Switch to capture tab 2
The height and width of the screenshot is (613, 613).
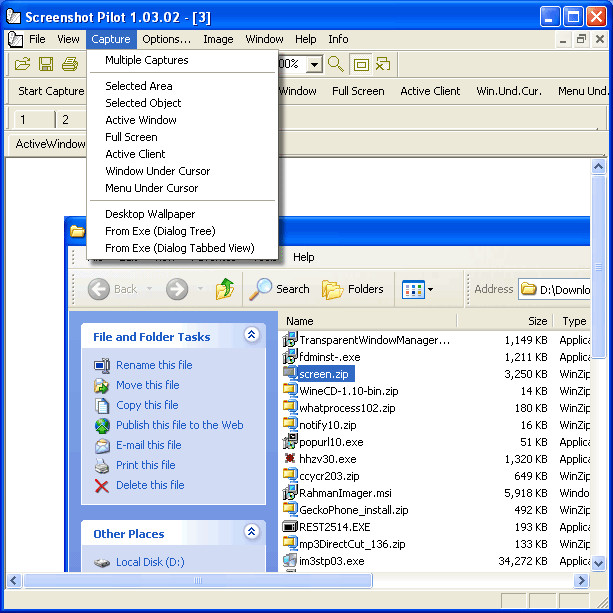pyautogui.click(x=70, y=119)
